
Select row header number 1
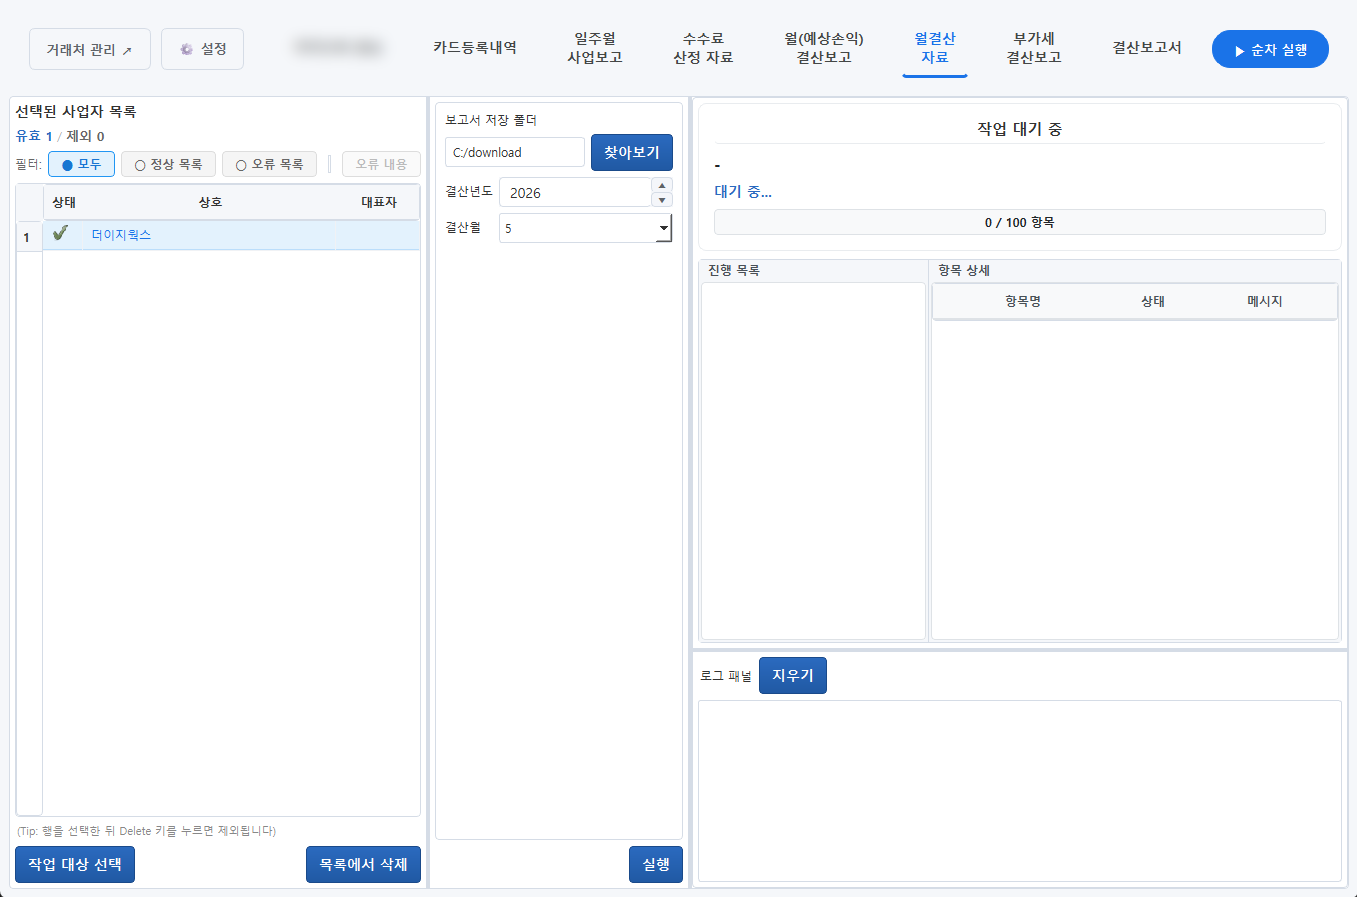[x=28, y=237]
